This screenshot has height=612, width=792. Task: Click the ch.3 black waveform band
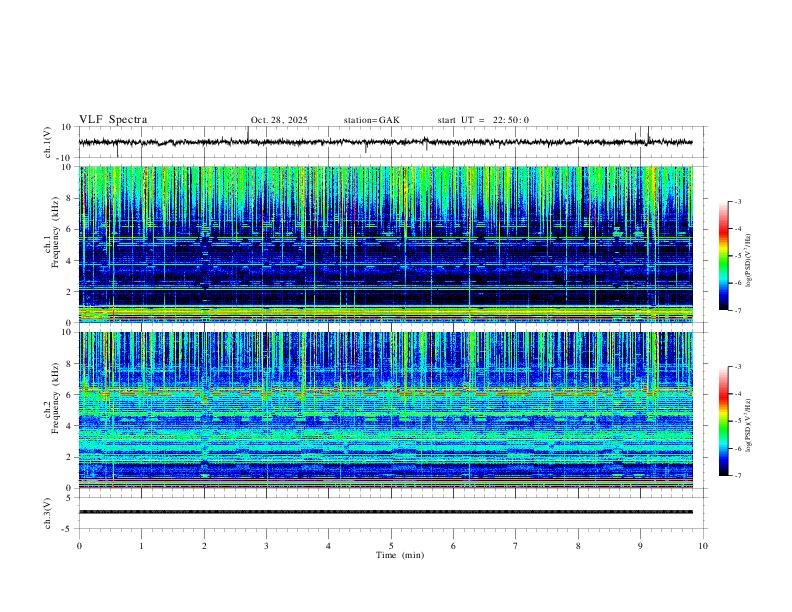(x=385, y=512)
